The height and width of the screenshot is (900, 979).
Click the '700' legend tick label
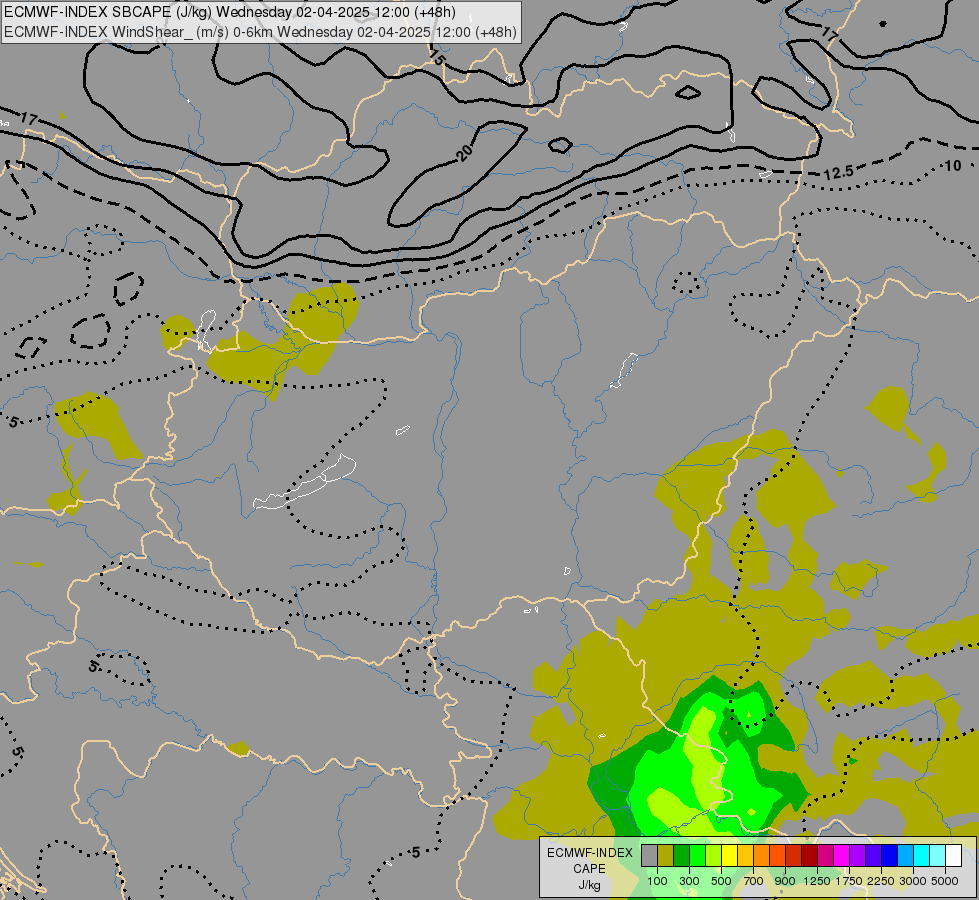coord(754,881)
